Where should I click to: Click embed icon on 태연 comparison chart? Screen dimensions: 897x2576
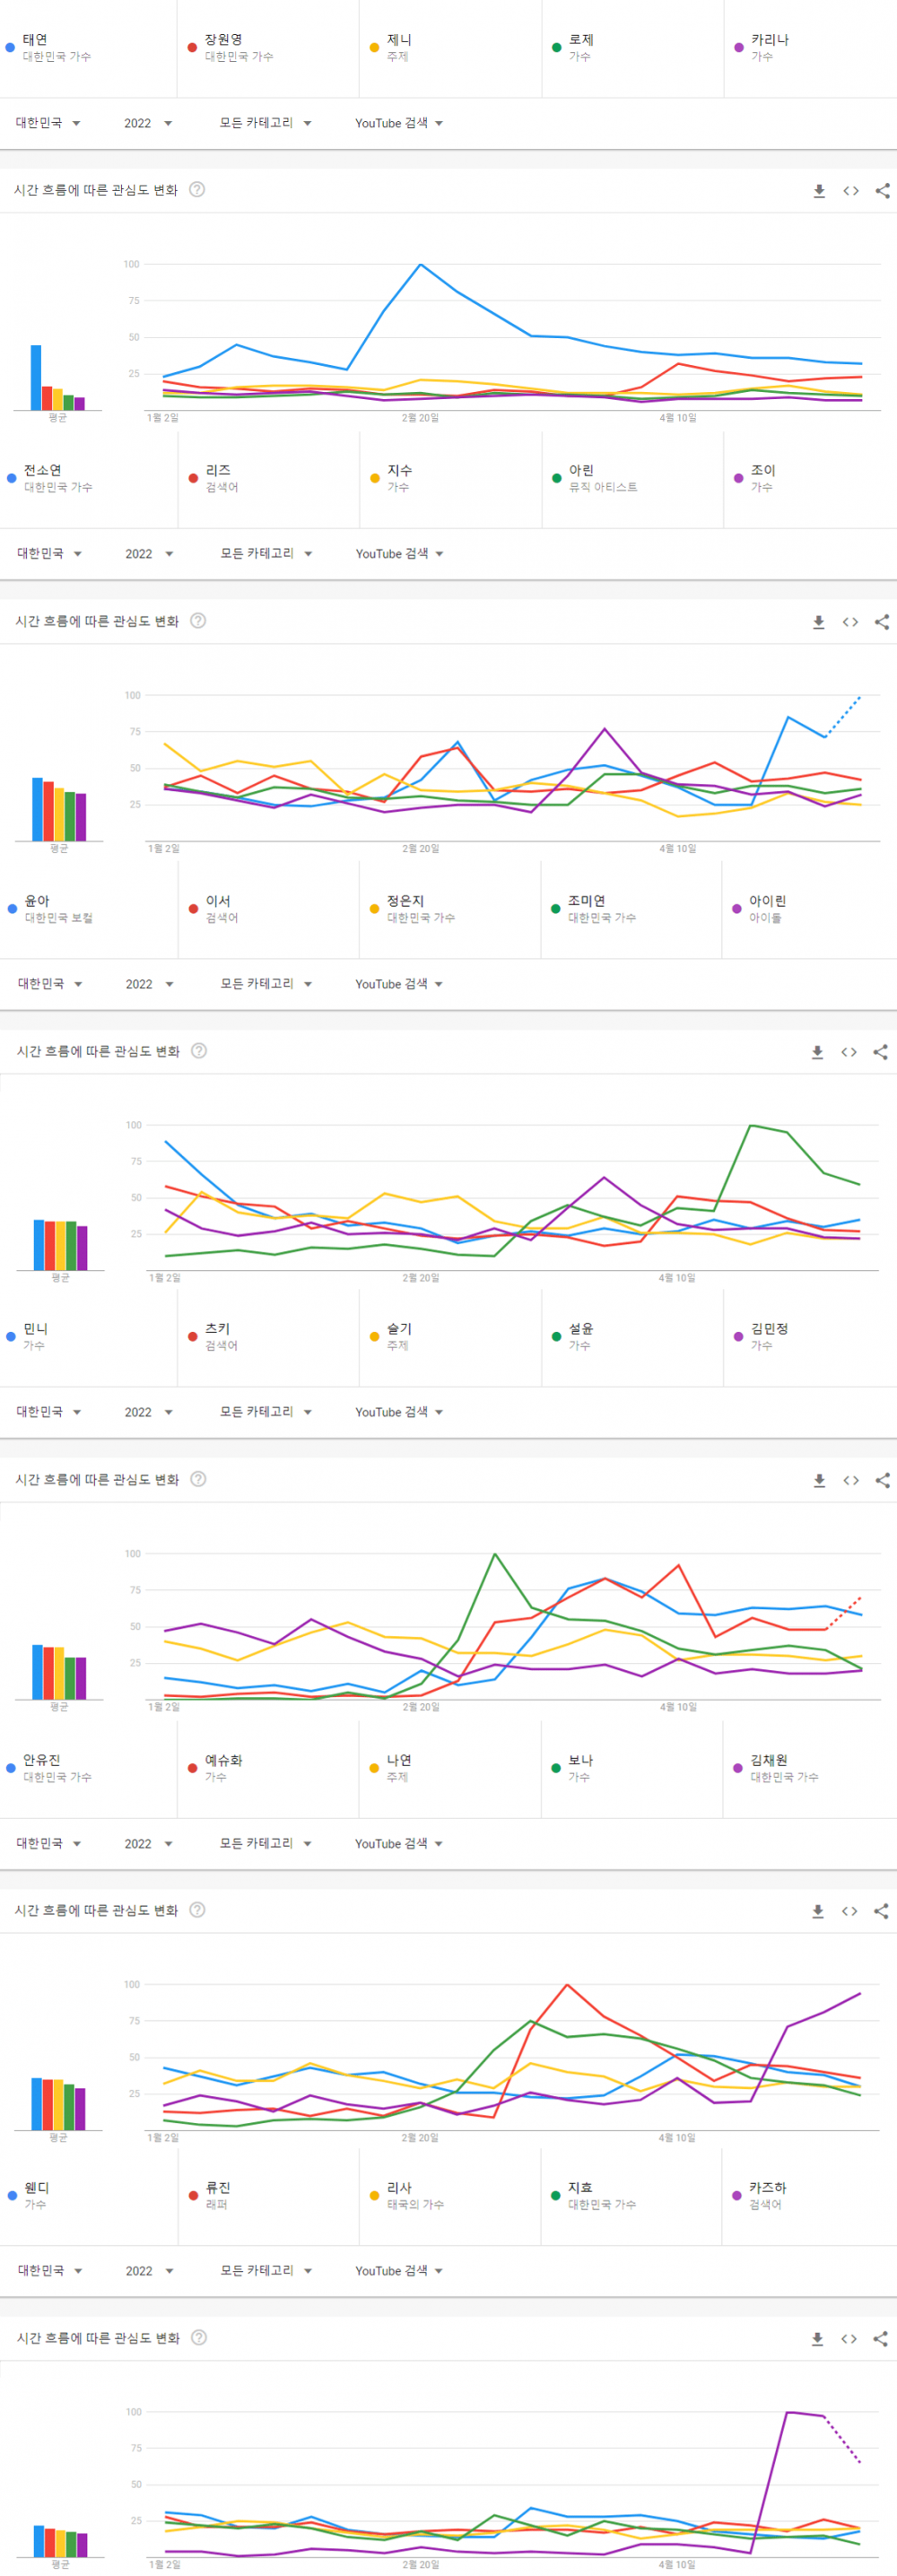pos(851,191)
